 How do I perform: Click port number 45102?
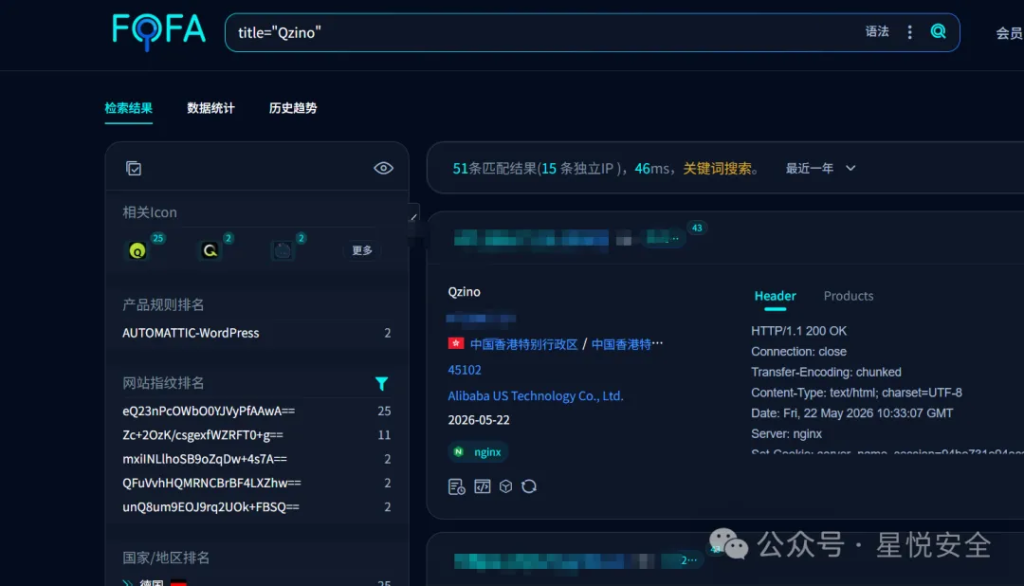coord(464,370)
